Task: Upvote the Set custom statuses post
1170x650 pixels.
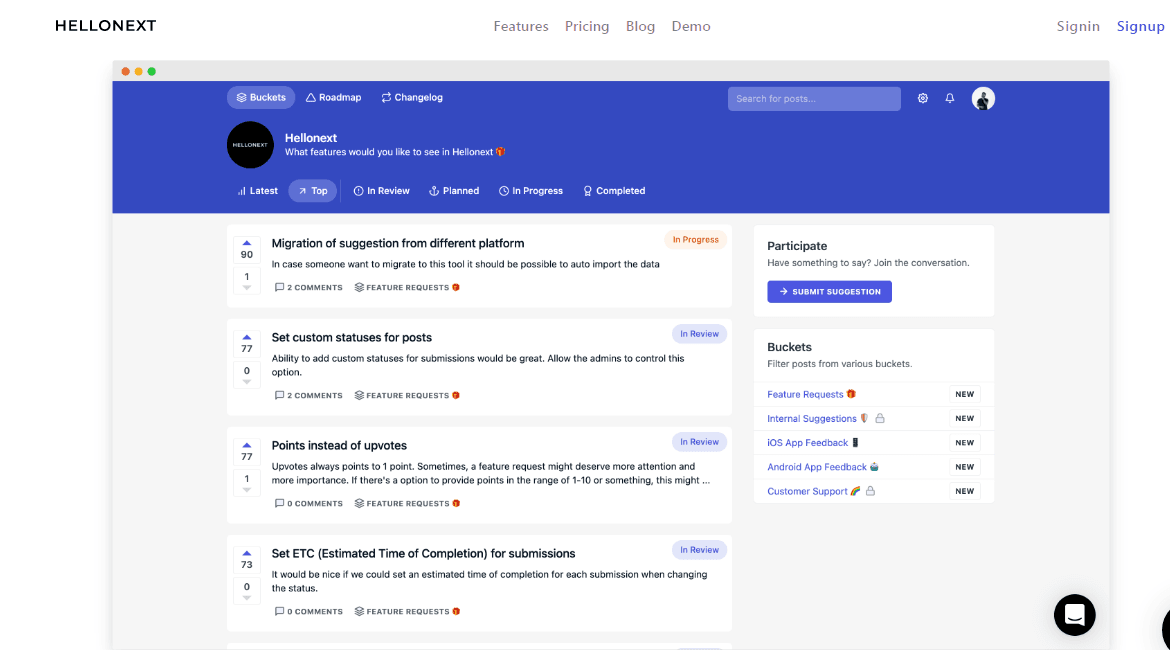Action: click(x=247, y=337)
